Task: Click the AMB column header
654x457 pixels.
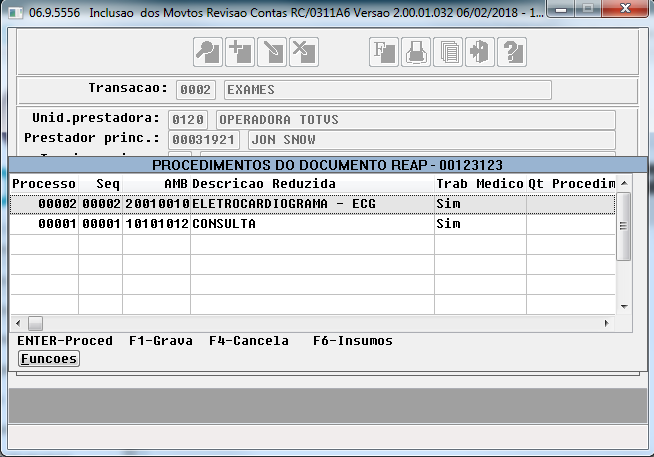Action: pyautogui.click(x=156, y=184)
